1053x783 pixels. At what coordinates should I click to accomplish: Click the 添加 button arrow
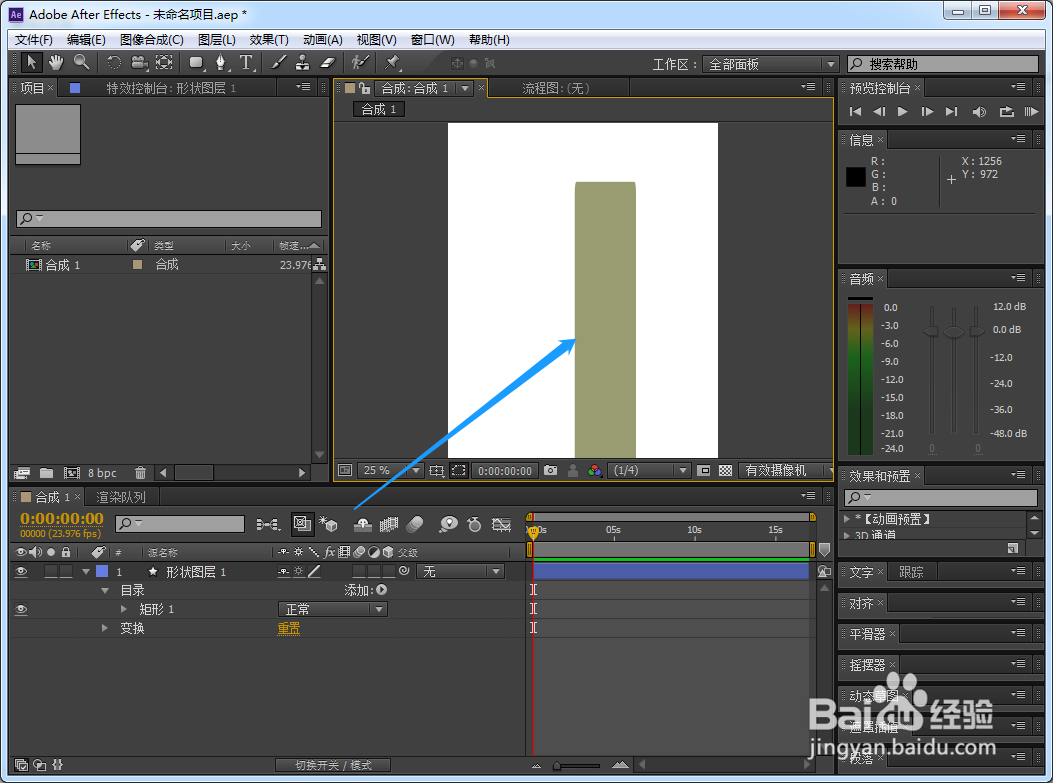click(x=381, y=590)
